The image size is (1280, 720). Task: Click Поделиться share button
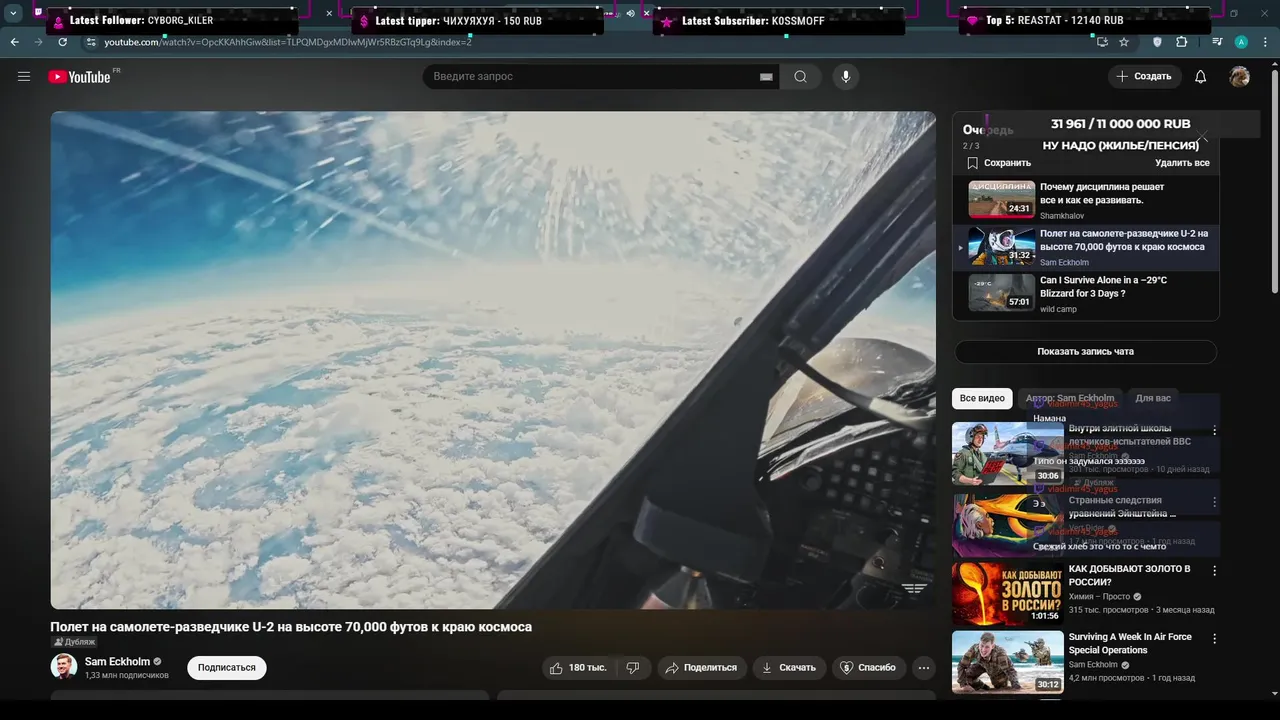click(701, 667)
